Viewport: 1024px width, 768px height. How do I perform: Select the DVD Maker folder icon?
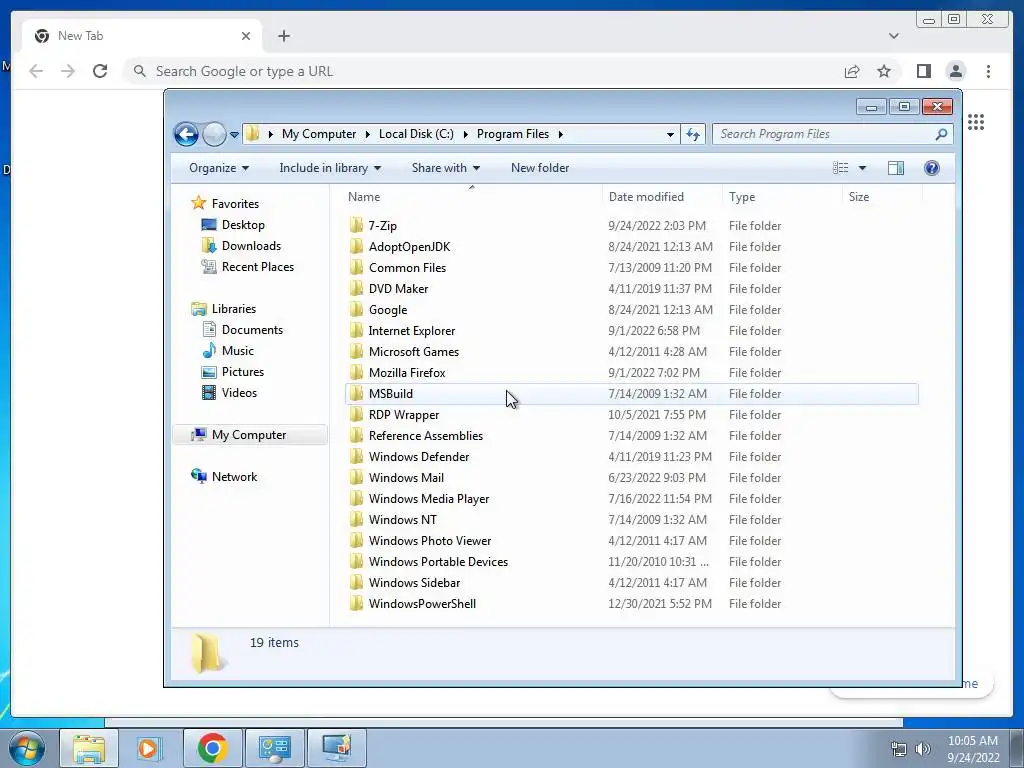tap(356, 289)
